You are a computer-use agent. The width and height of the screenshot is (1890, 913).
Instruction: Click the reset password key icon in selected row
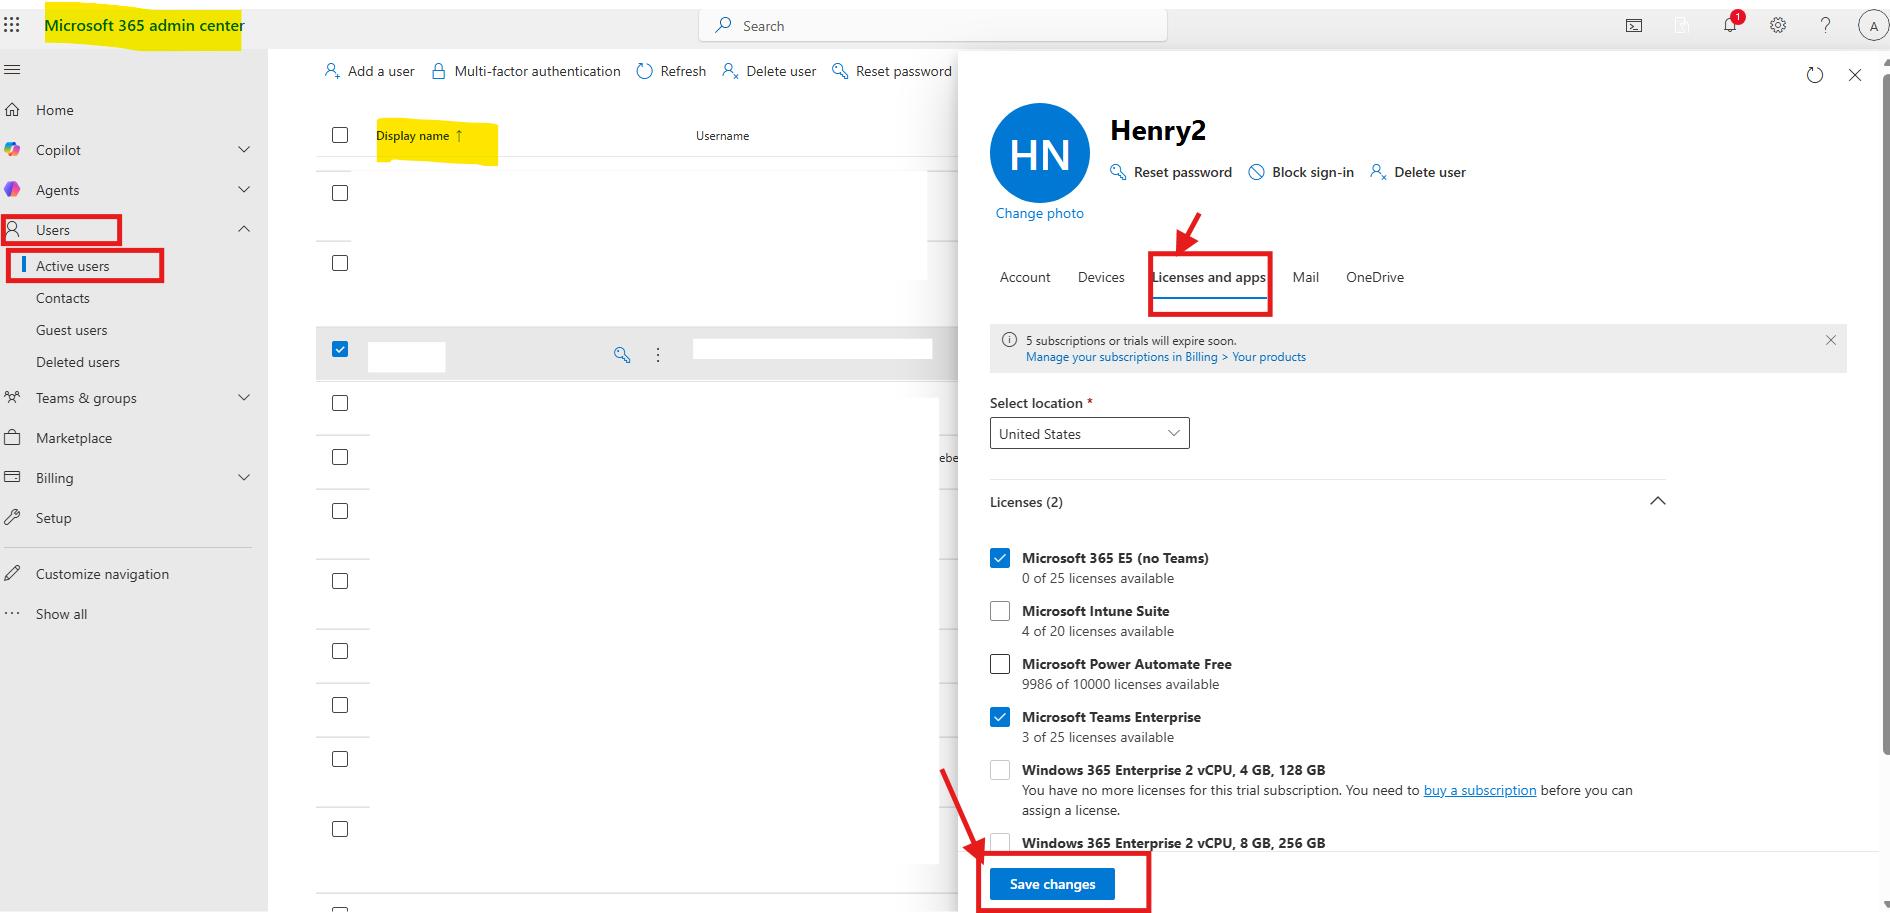click(622, 355)
